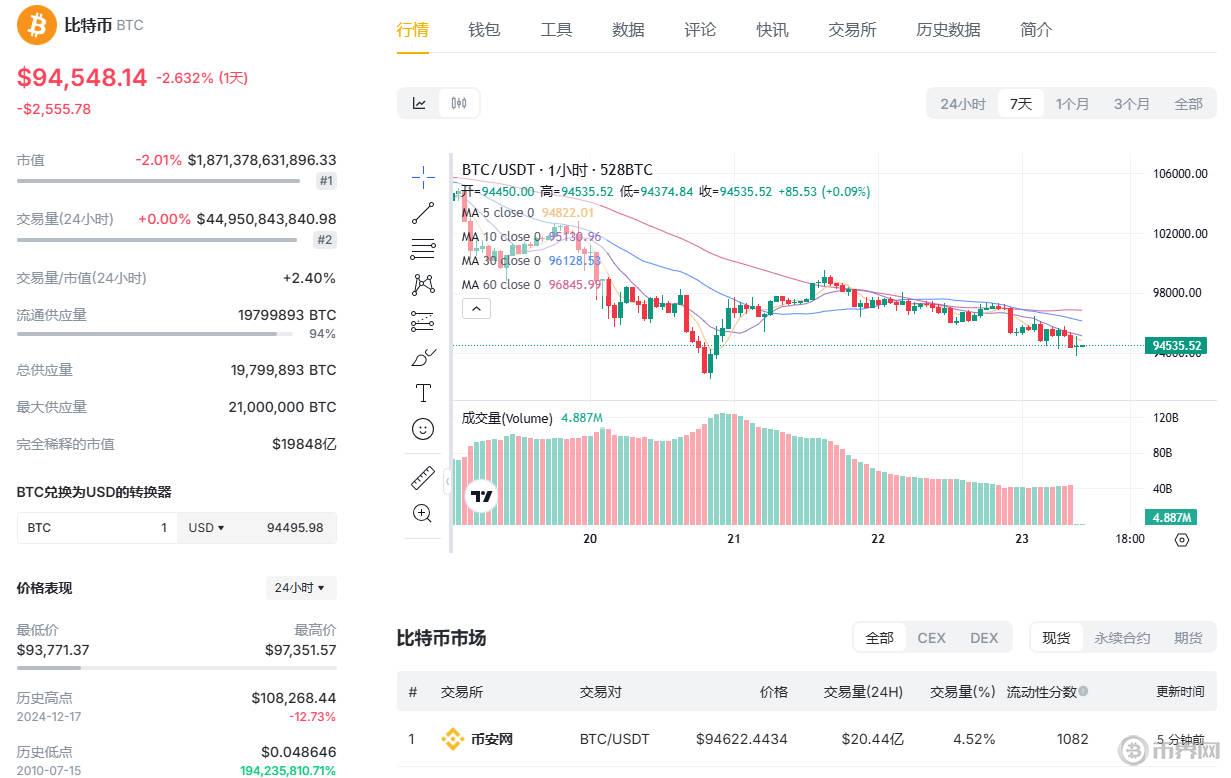Switch to candlestick chart view

click(x=459, y=103)
